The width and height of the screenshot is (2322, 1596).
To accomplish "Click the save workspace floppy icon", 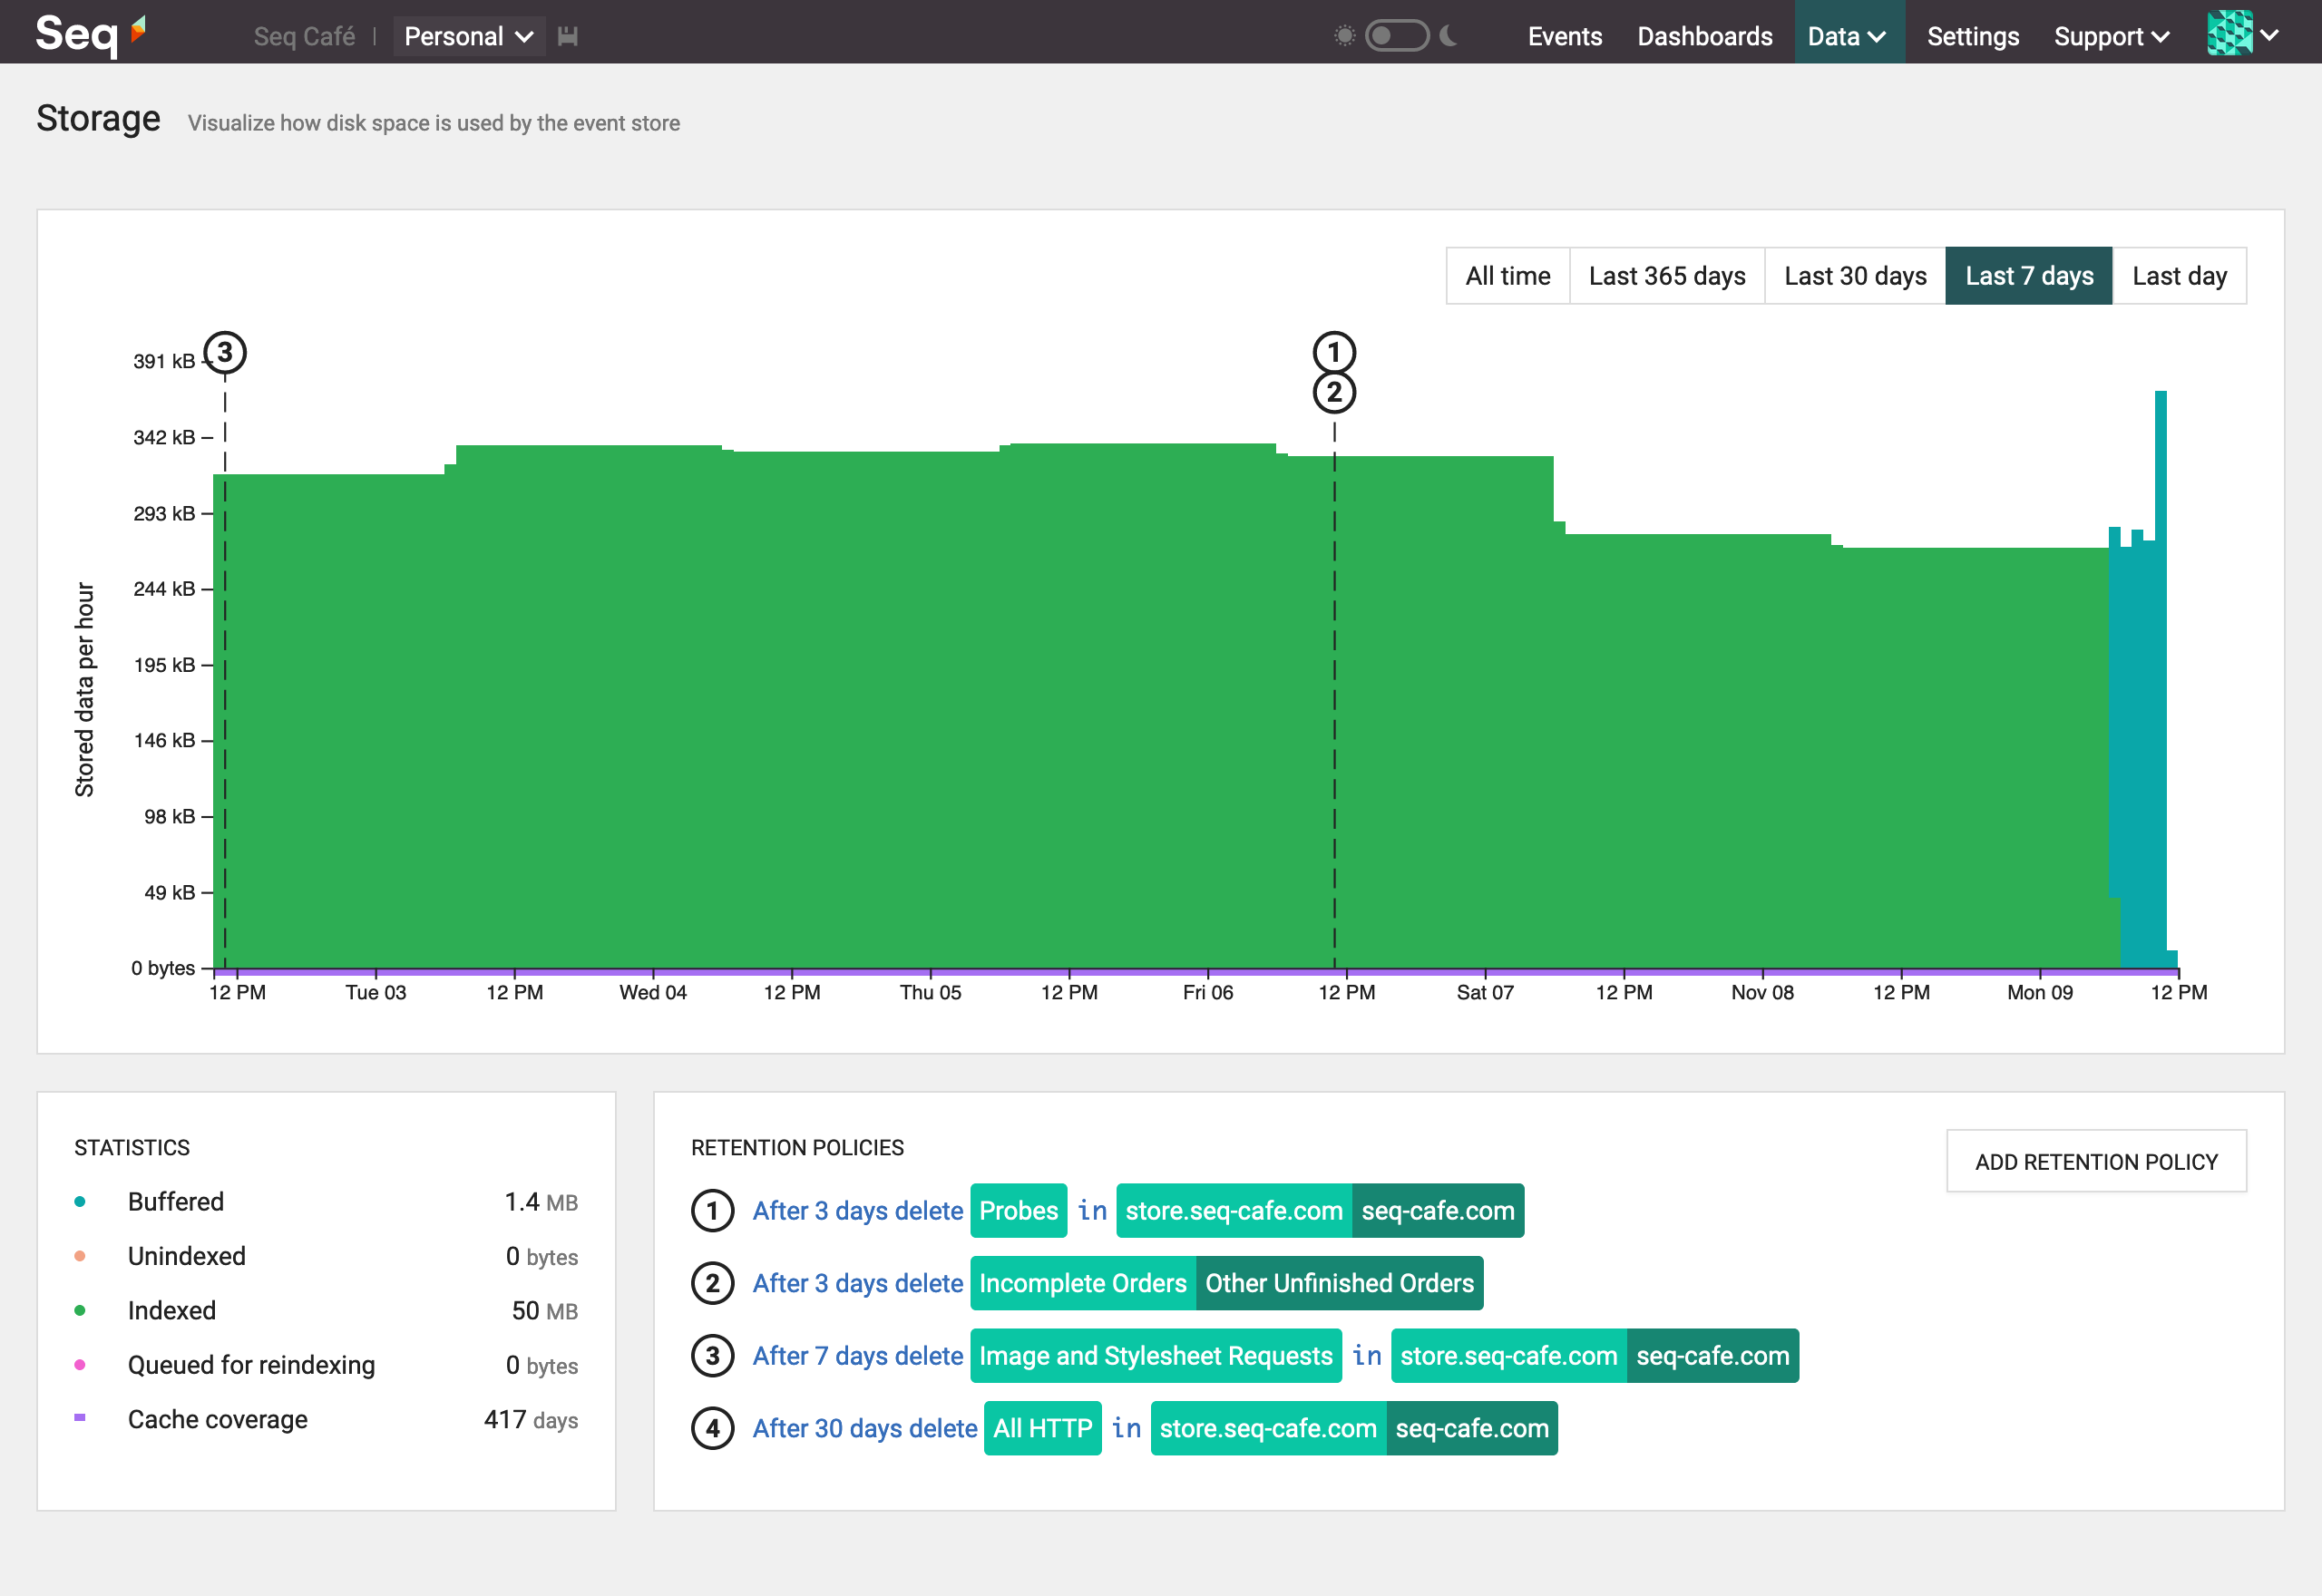I will [568, 37].
